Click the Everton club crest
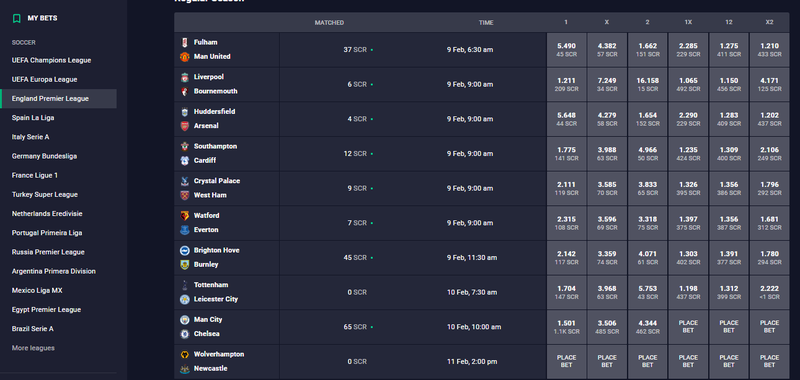 (x=185, y=230)
